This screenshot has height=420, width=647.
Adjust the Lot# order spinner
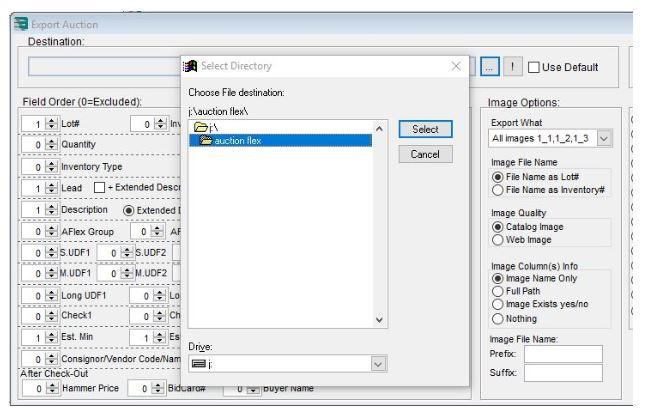51,123
